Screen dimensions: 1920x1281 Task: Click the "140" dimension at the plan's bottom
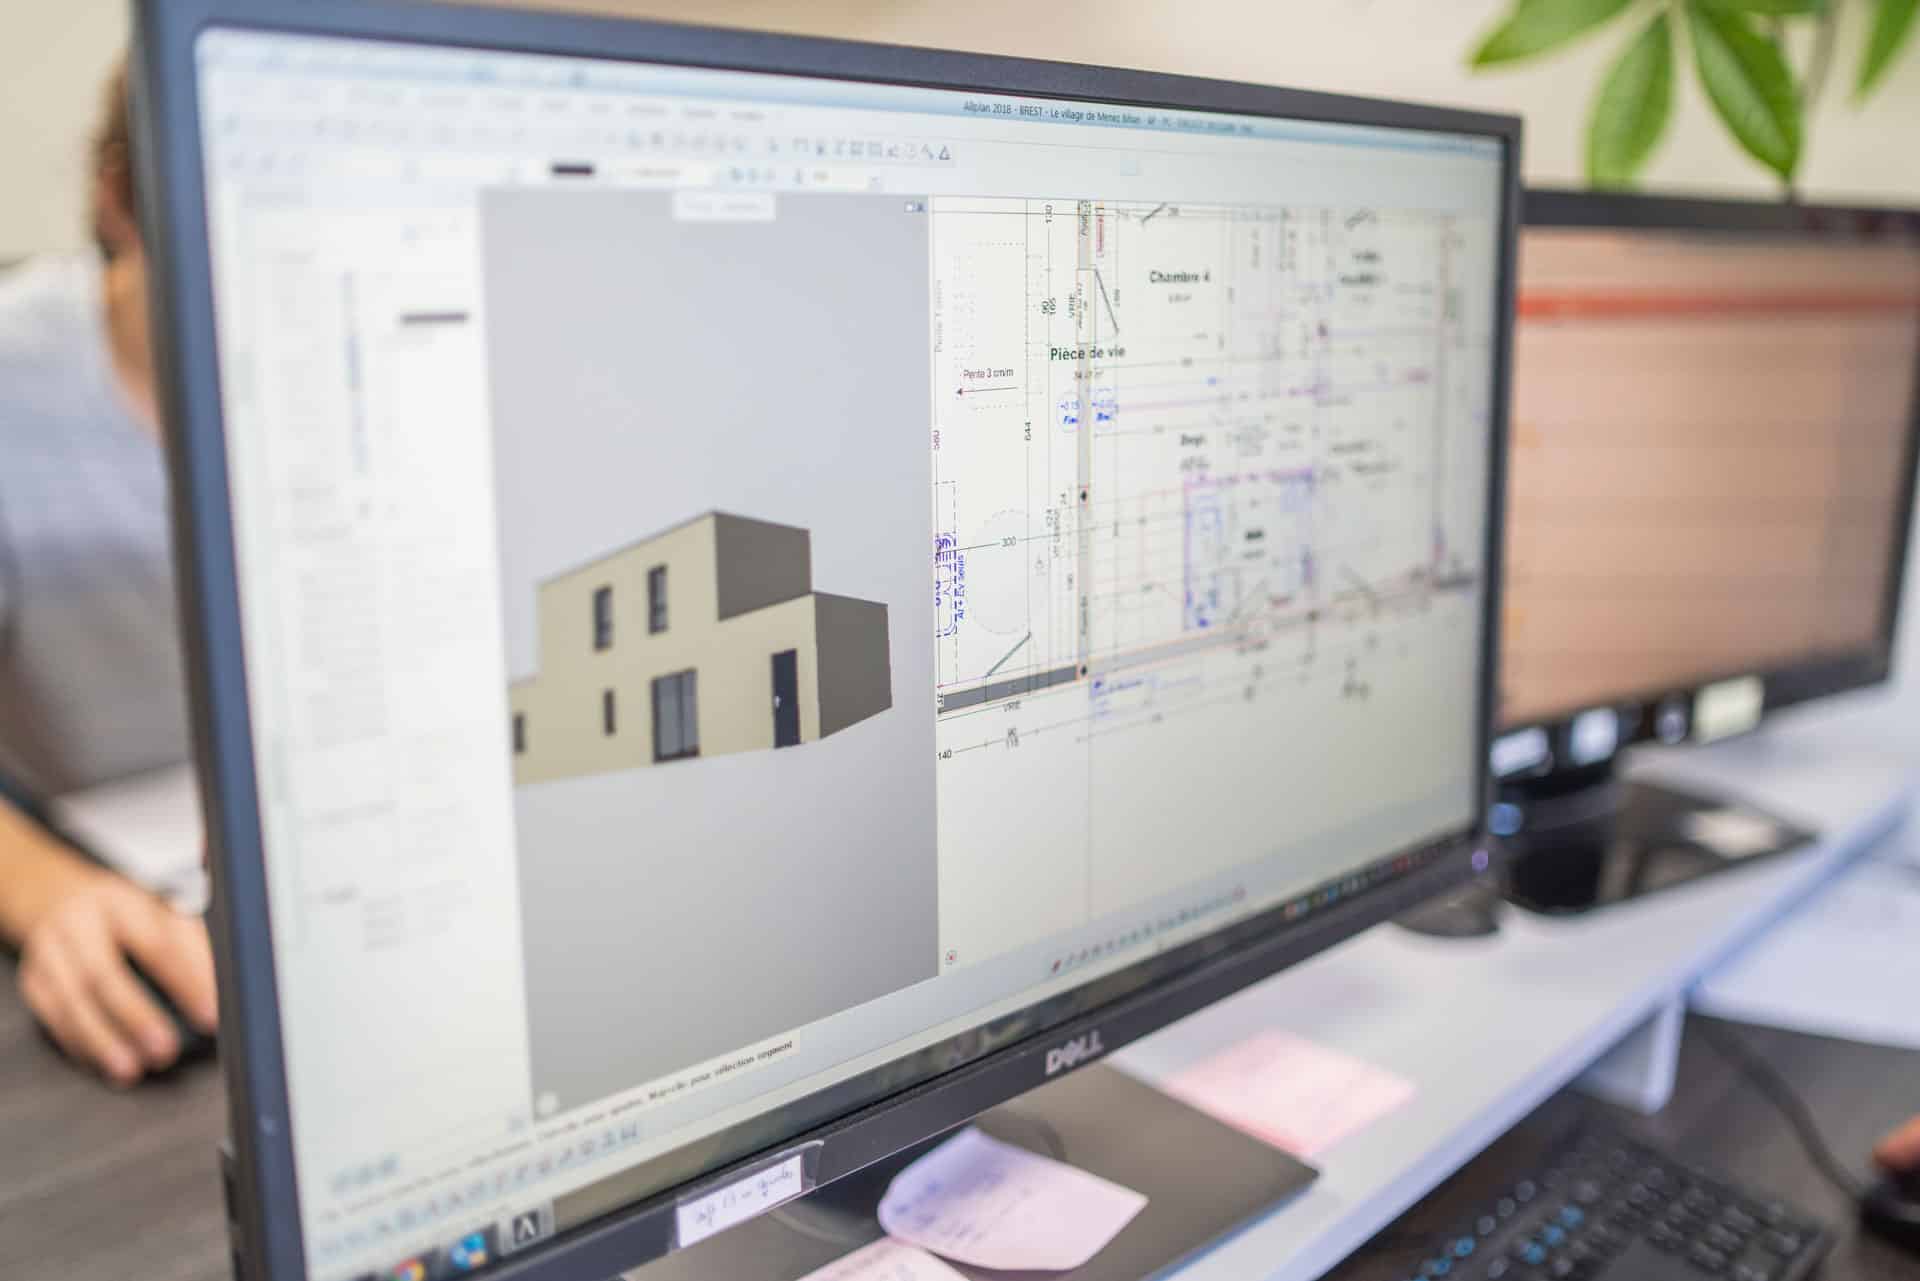point(944,755)
